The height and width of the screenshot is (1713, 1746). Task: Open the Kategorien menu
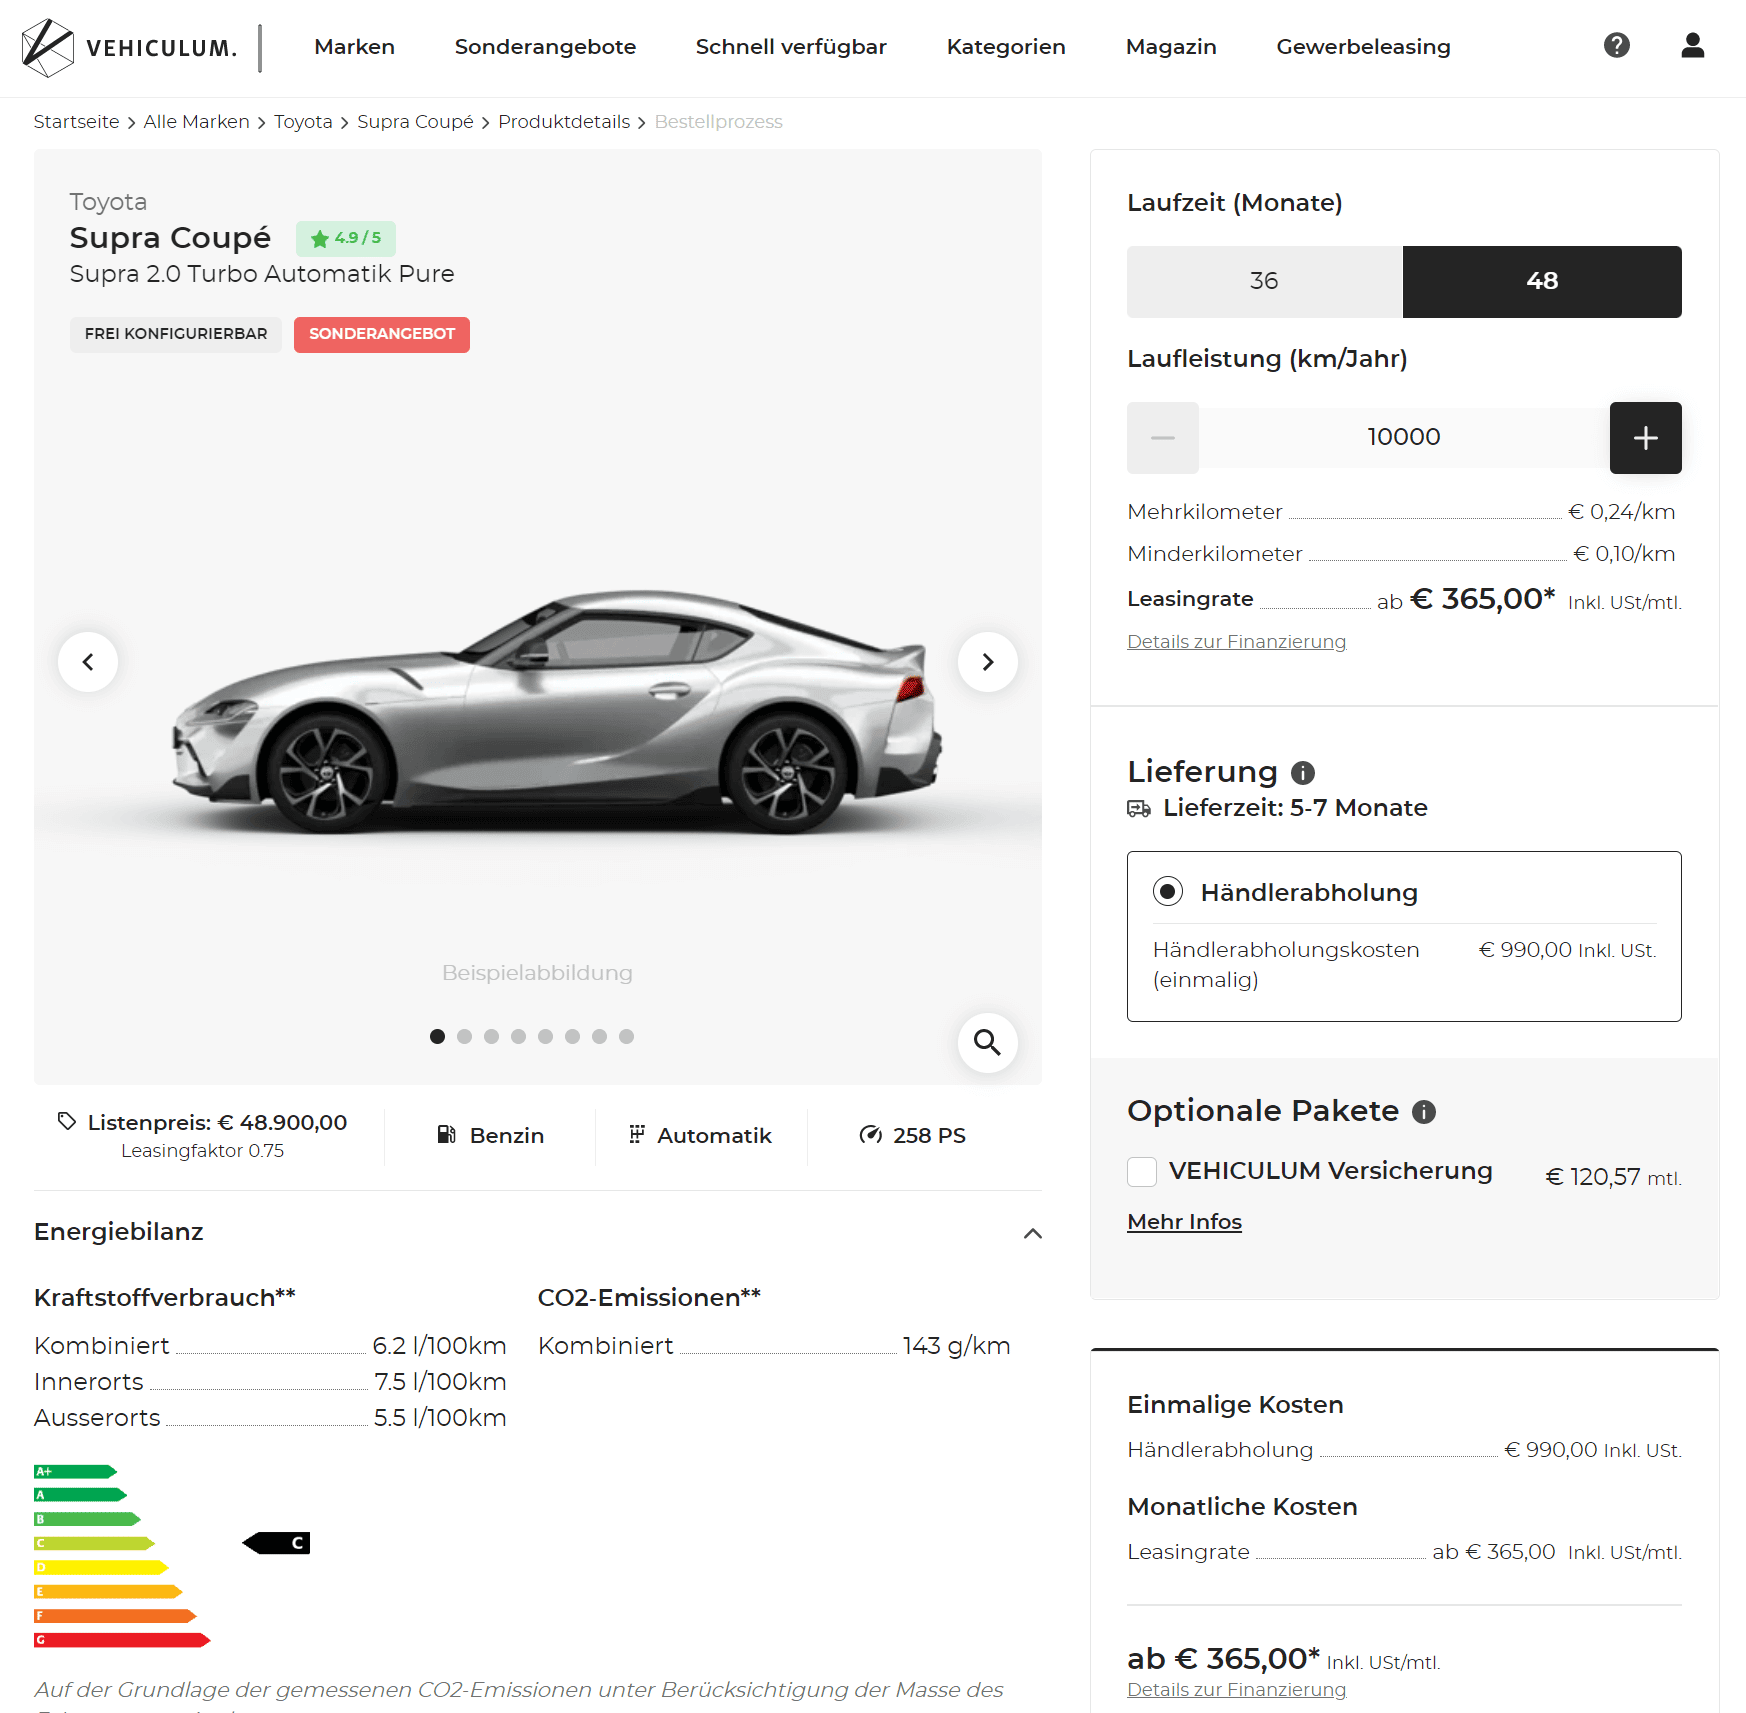point(1006,47)
